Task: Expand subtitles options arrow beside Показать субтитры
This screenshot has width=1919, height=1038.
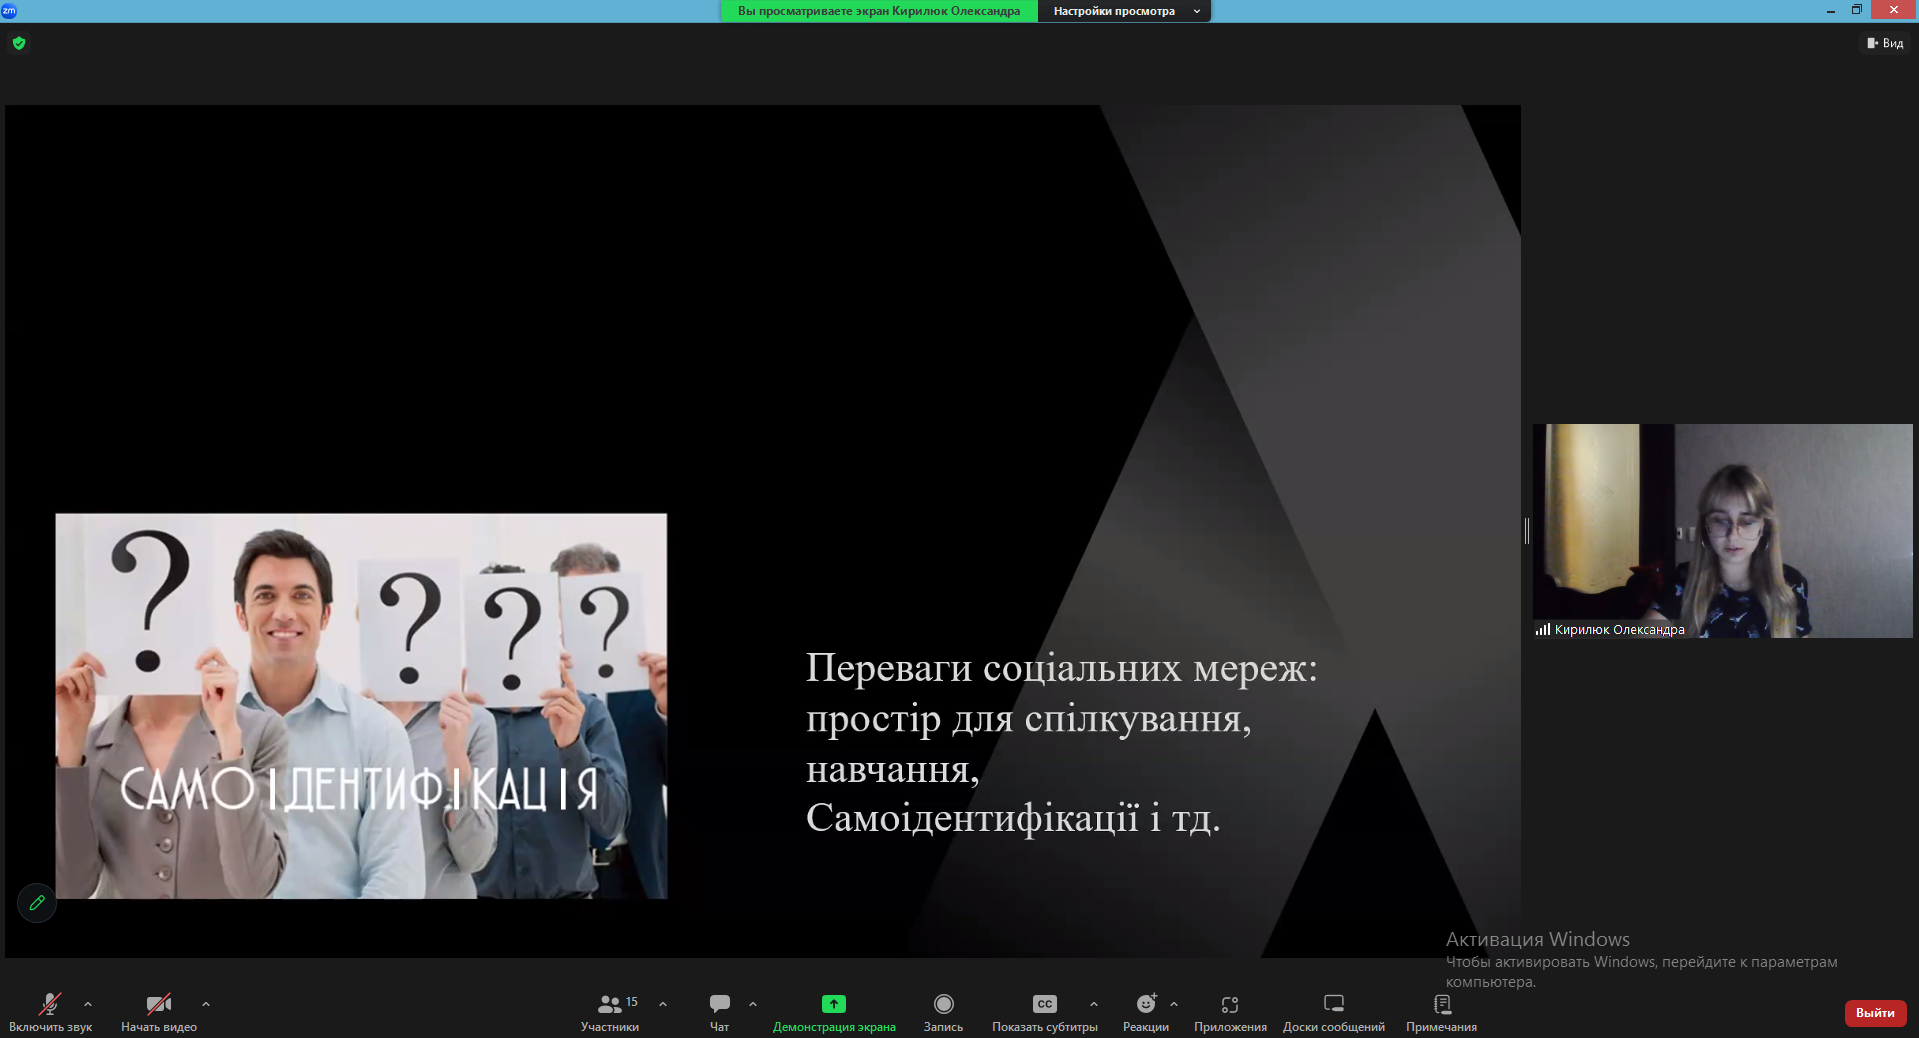Action: pyautogui.click(x=1094, y=1004)
